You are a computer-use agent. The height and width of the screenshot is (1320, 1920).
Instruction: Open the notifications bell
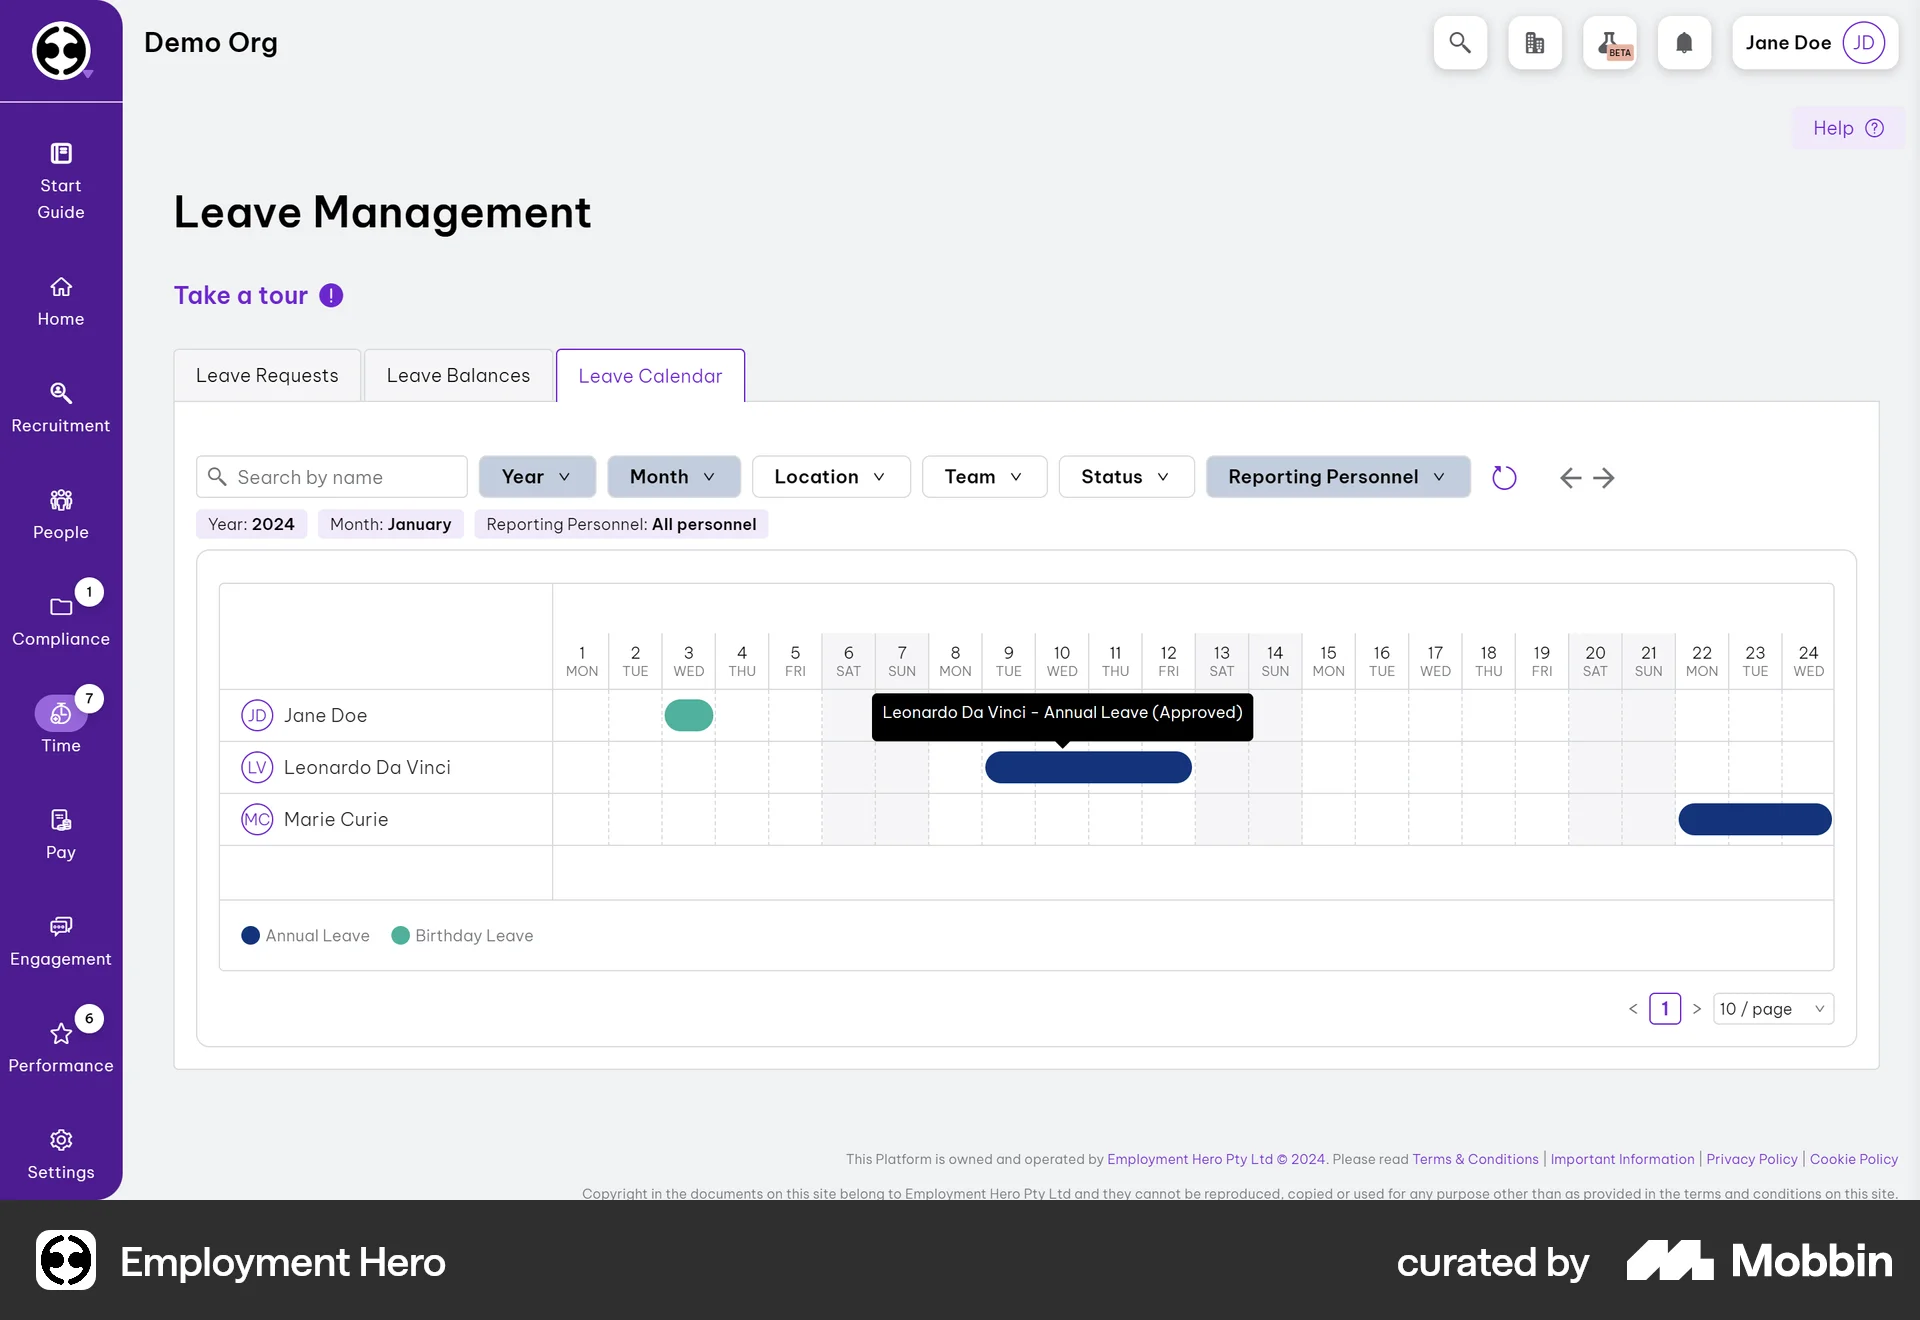1684,42
